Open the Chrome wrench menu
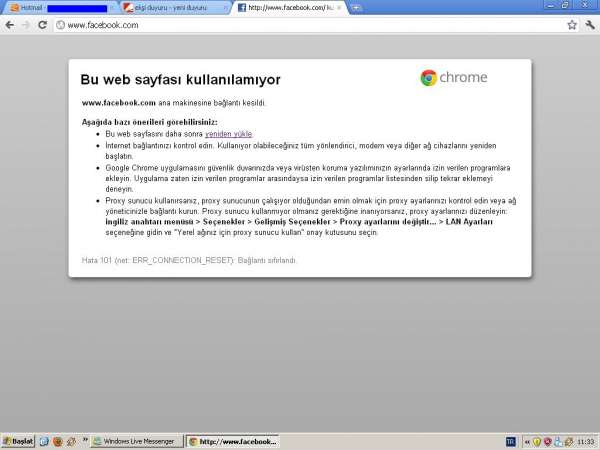The image size is (600, 450). click(x=590, y=25)
